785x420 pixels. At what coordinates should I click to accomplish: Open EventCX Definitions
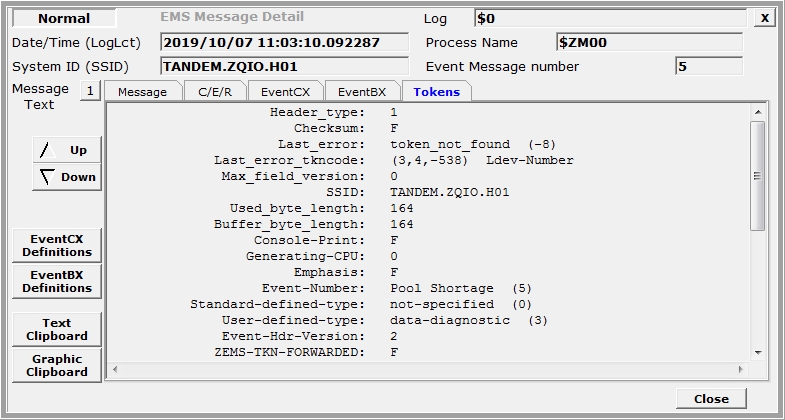[x=57, y=246]
